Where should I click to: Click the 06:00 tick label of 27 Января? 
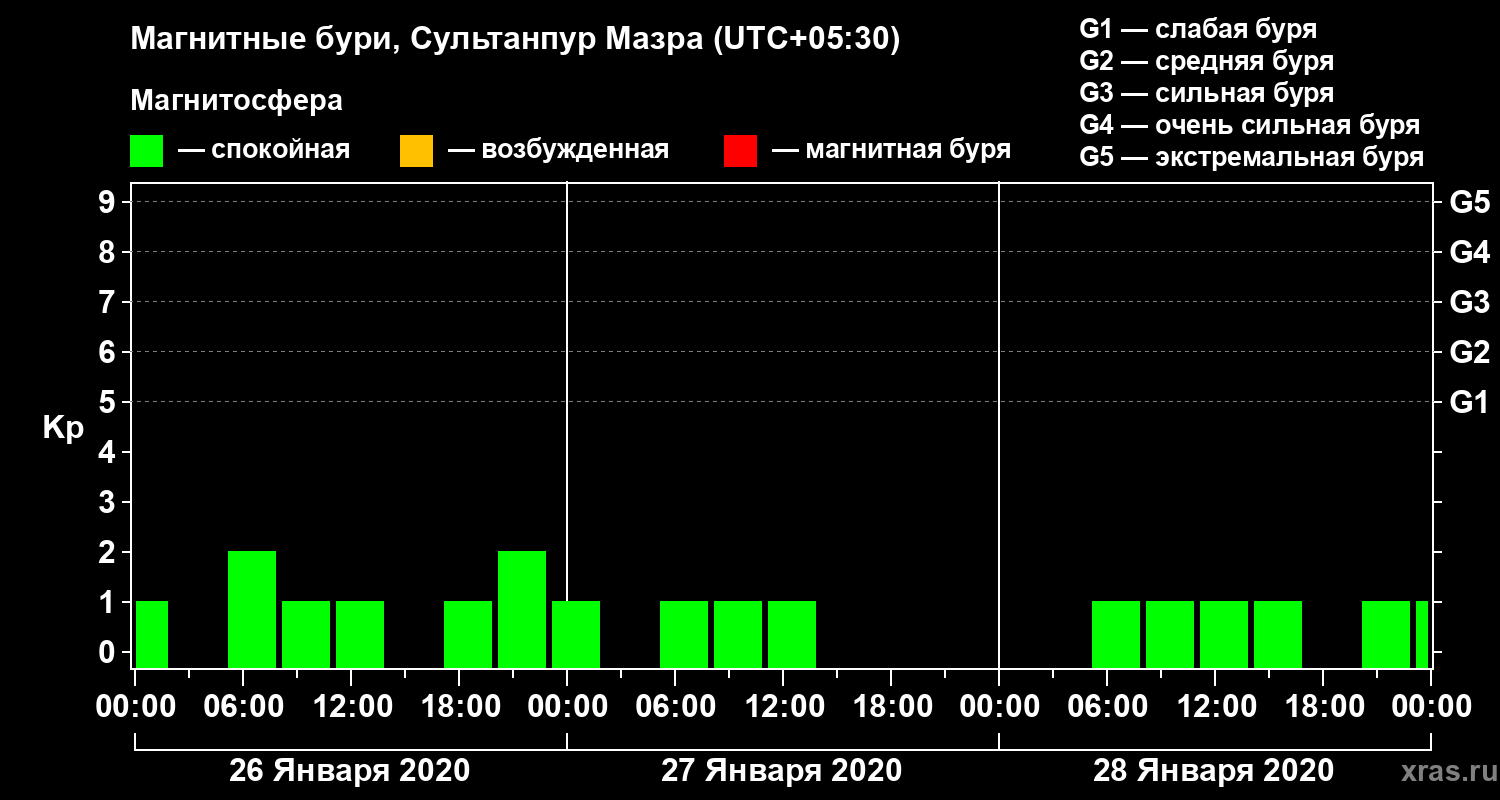[x=675, y=707]
